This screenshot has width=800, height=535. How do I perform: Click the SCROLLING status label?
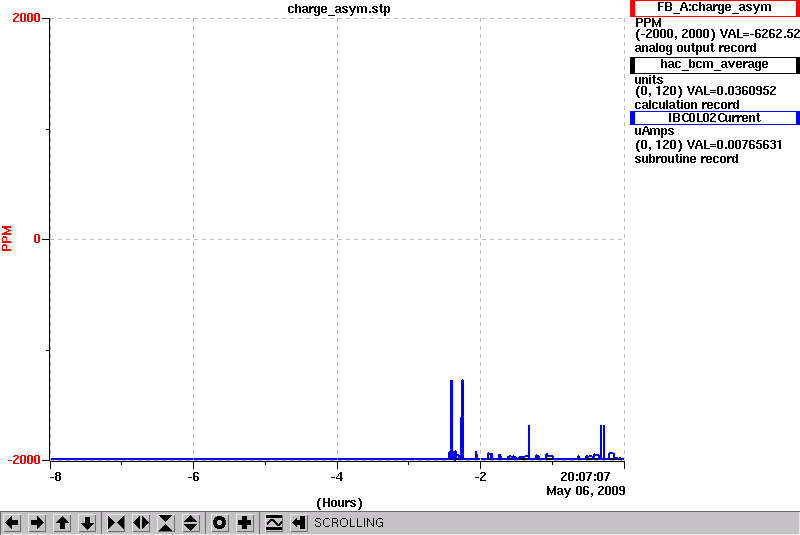[x=348, y=523]
